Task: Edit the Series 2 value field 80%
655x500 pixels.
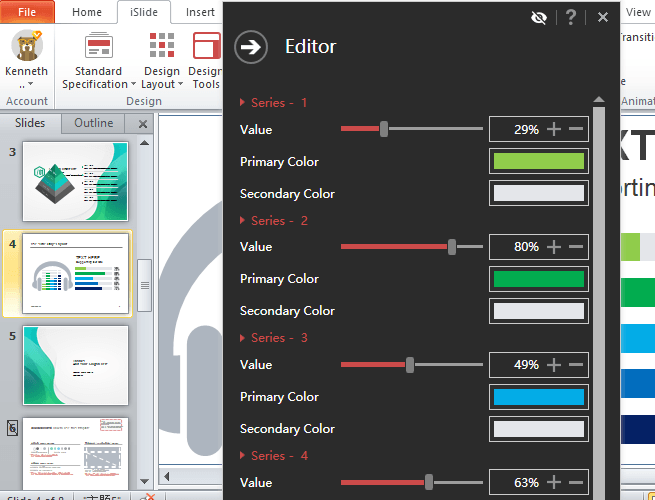Action: click(526, 247)
